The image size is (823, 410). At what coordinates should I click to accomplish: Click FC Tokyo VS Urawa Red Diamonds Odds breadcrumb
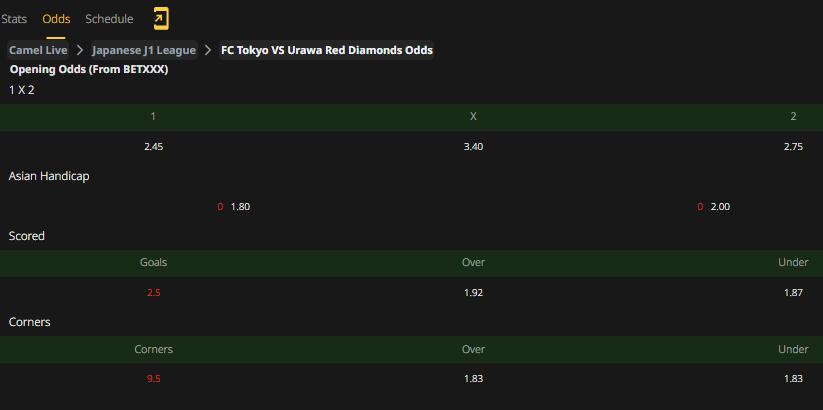326,50
